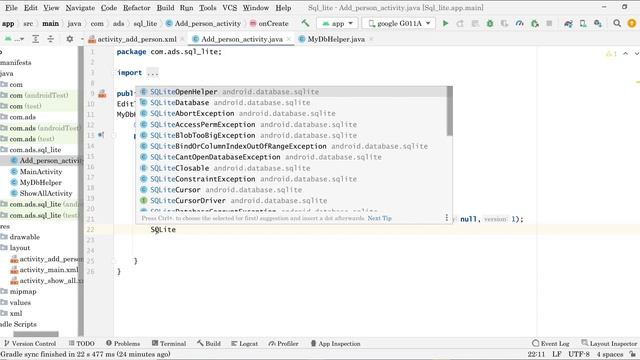The image size is (640, 360).
Task: Click the Stop square icon
Action: 549,23
